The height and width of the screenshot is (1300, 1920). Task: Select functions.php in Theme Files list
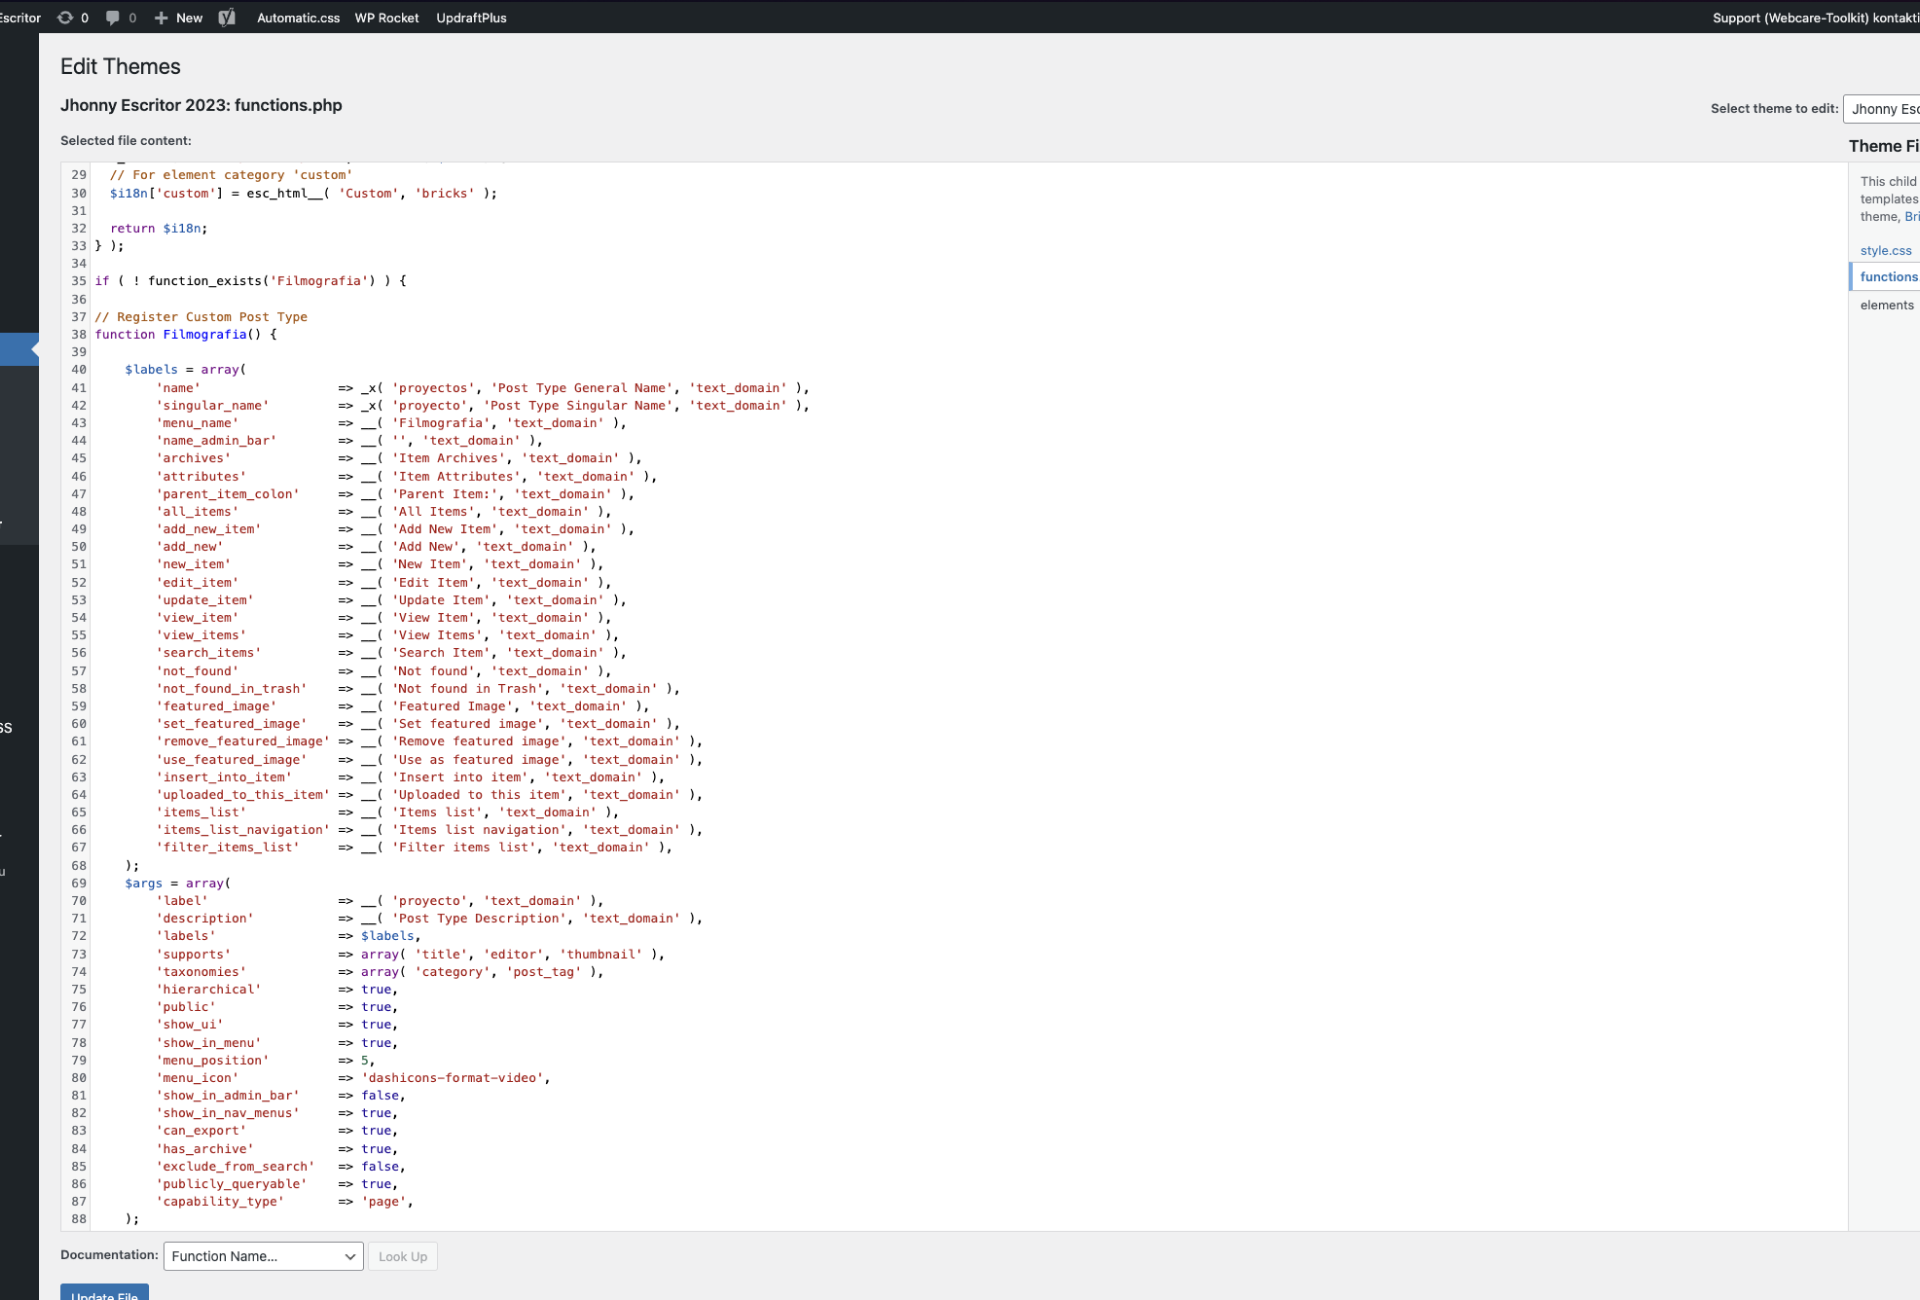pos(1888,277)
